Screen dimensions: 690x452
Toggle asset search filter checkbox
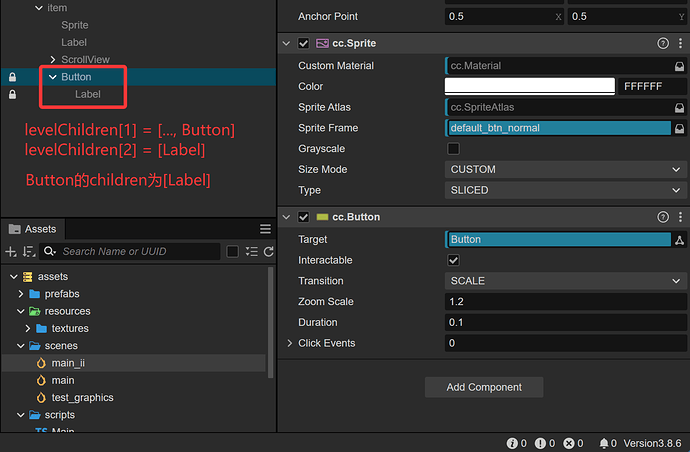pos(232,252)
